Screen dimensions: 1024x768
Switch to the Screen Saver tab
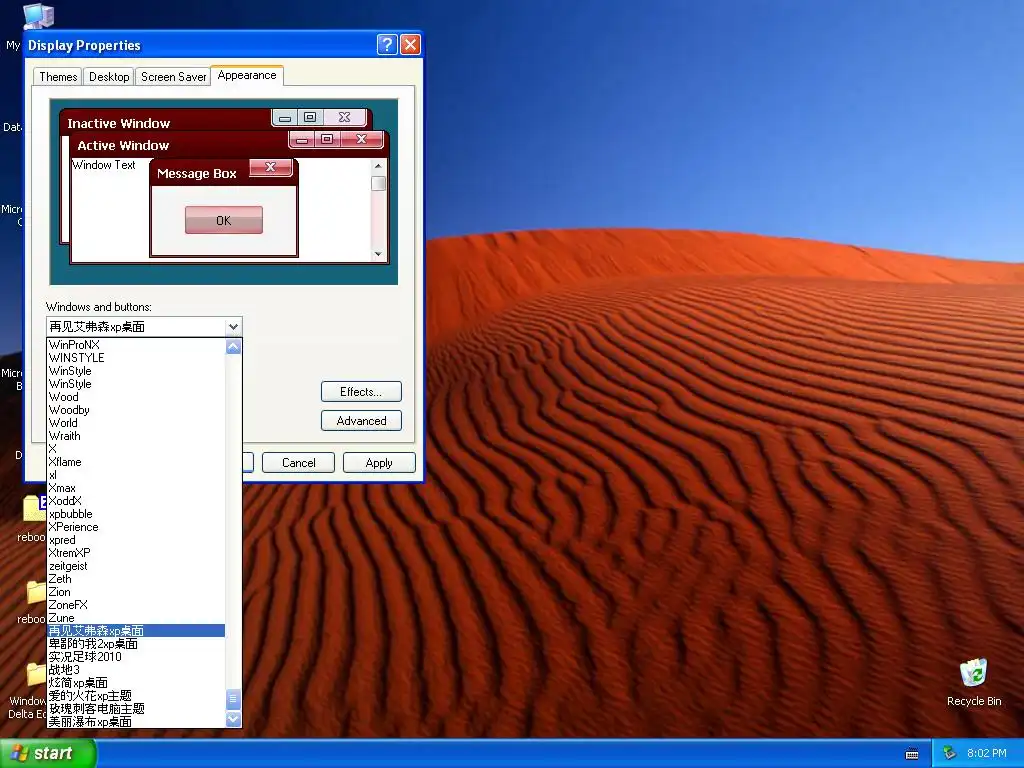(x=173, y=77)
